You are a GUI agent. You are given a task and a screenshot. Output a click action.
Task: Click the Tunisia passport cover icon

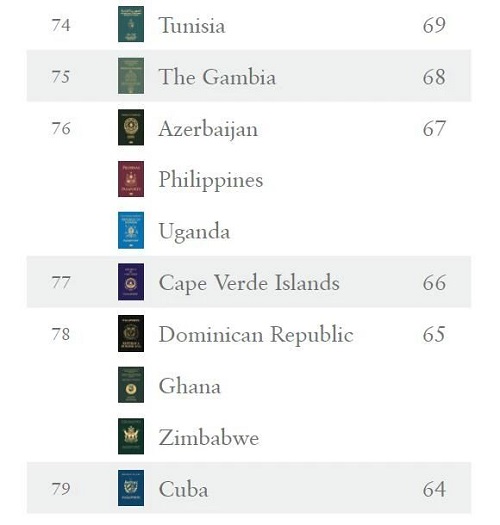[x=131, y=24]
